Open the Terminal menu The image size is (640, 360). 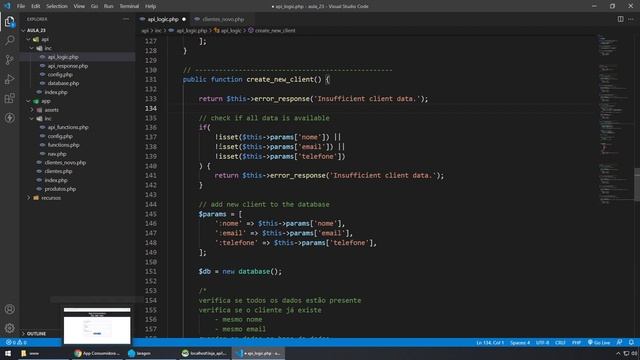[129, 6]
